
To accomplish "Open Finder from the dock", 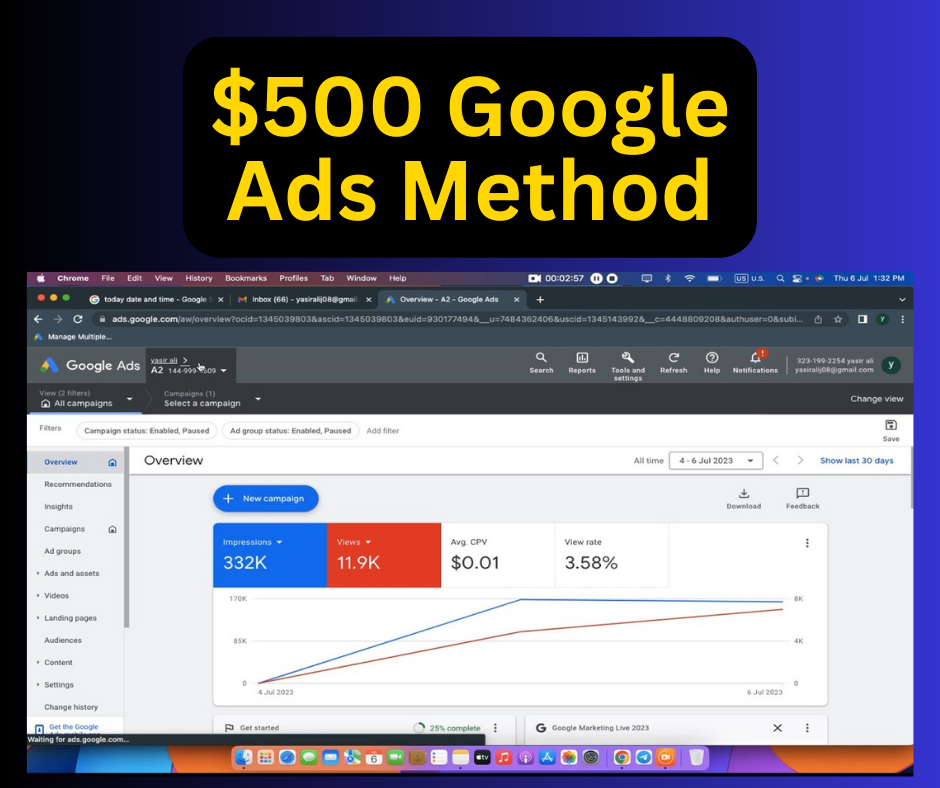I will coord(243,757).
